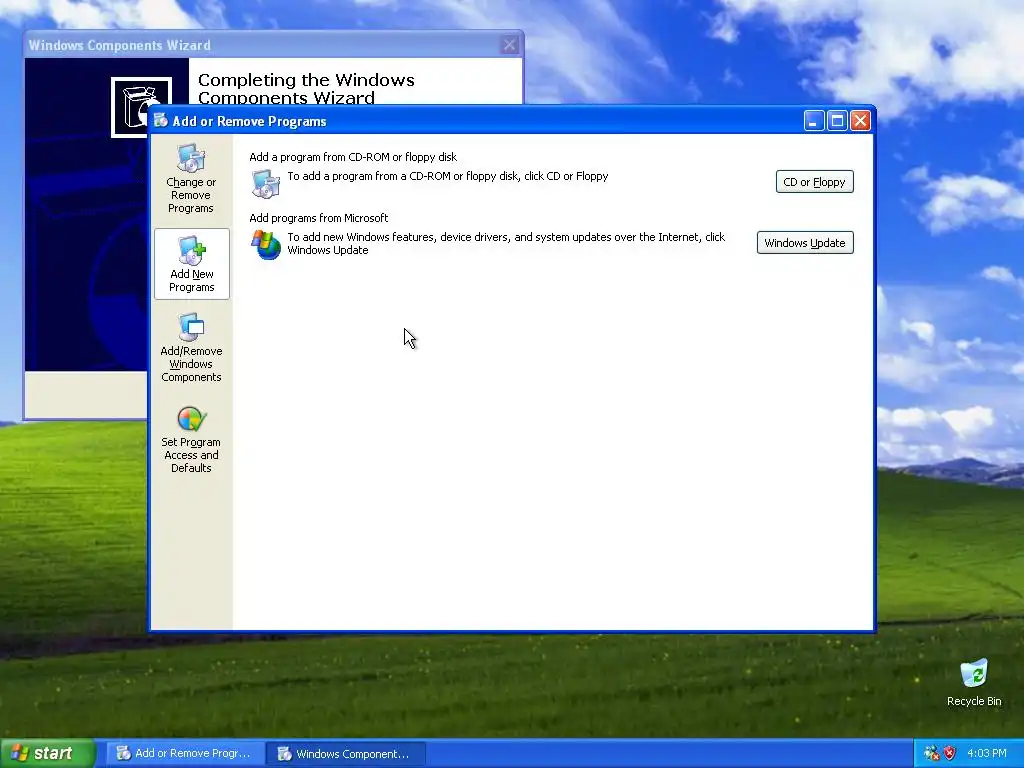Click the CD or Floppy description text
This screenshot has height=768, width=1024.
click(448, 176)
